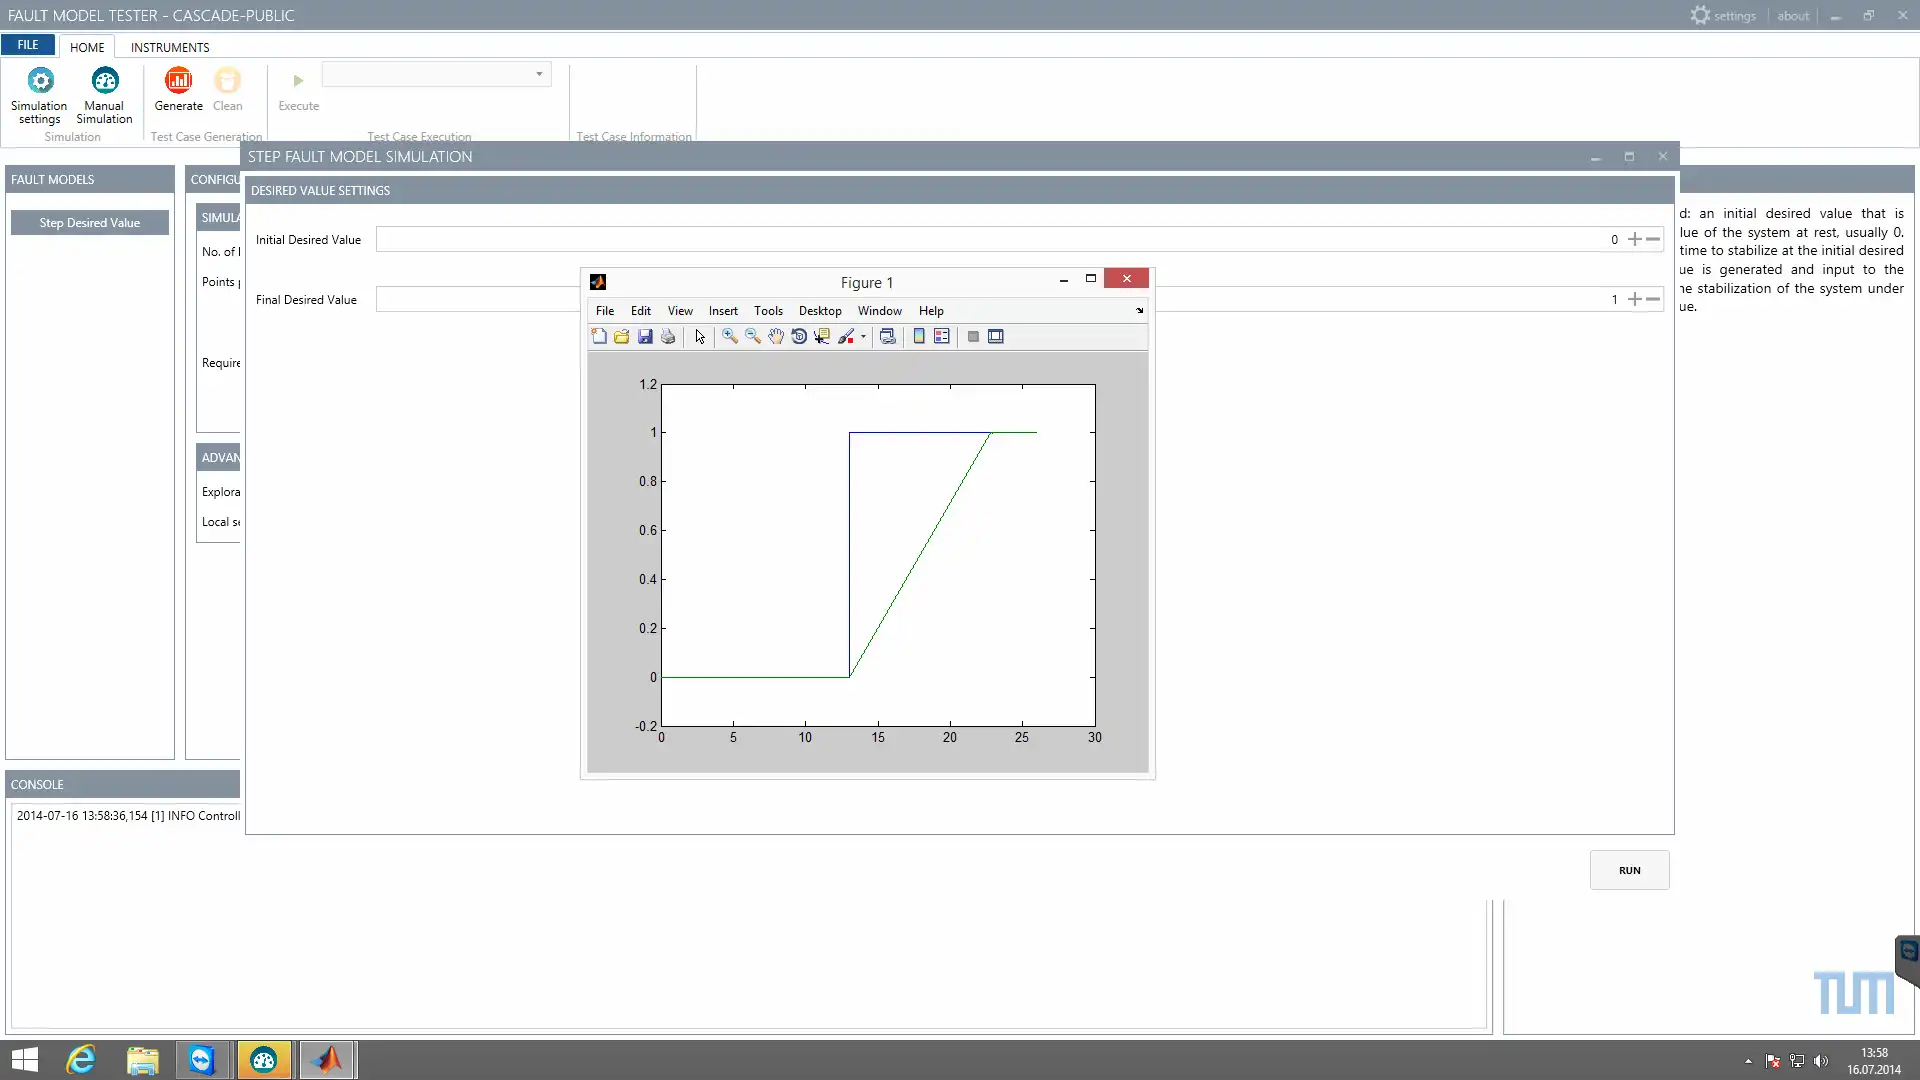The height and width of the screenshot is (1080, 1920).
Task: Click the Fault Model Tester taskbar icon
Action: click(x=264, y=1060)
